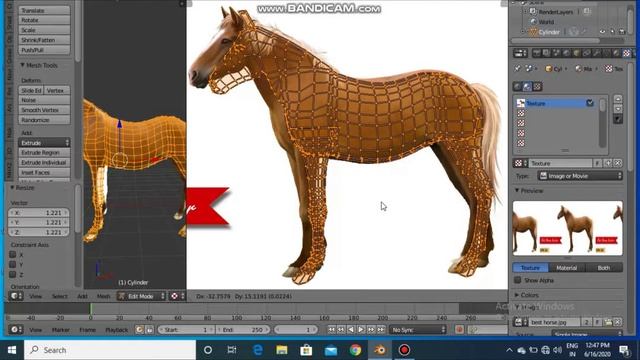Screen dimensions: 640x360
Task: Select the other texture context checker button
Action: click(x=537, y=87)
